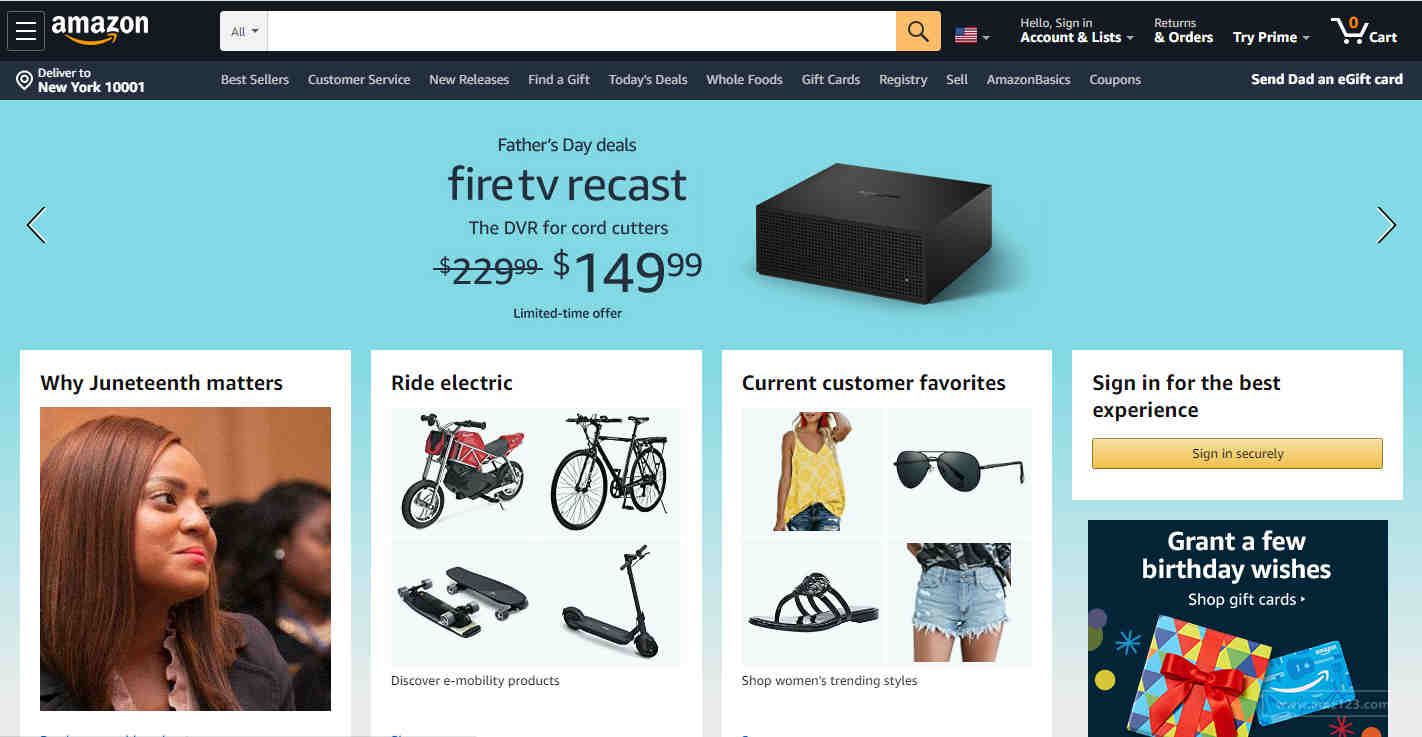Screen dimensions: 1422x737
Task: Expand the All search category dropdown
Action: pos(244,31)
